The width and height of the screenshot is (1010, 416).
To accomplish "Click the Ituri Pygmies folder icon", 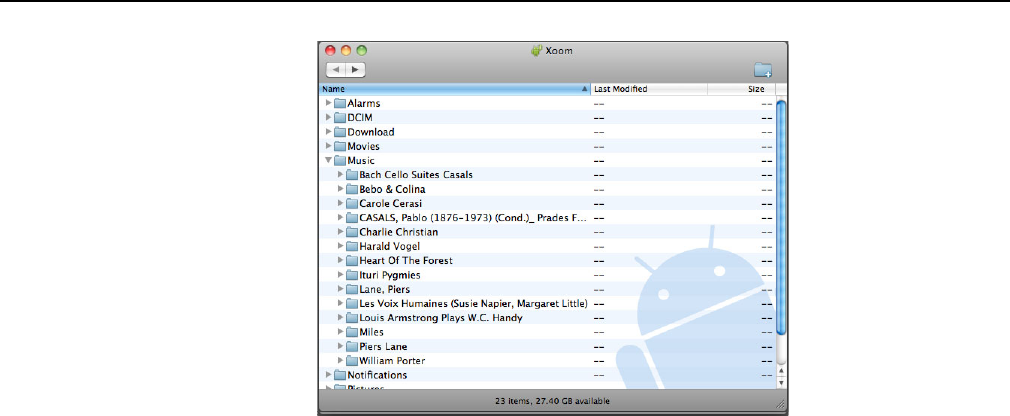I will (x=352, y=275).
